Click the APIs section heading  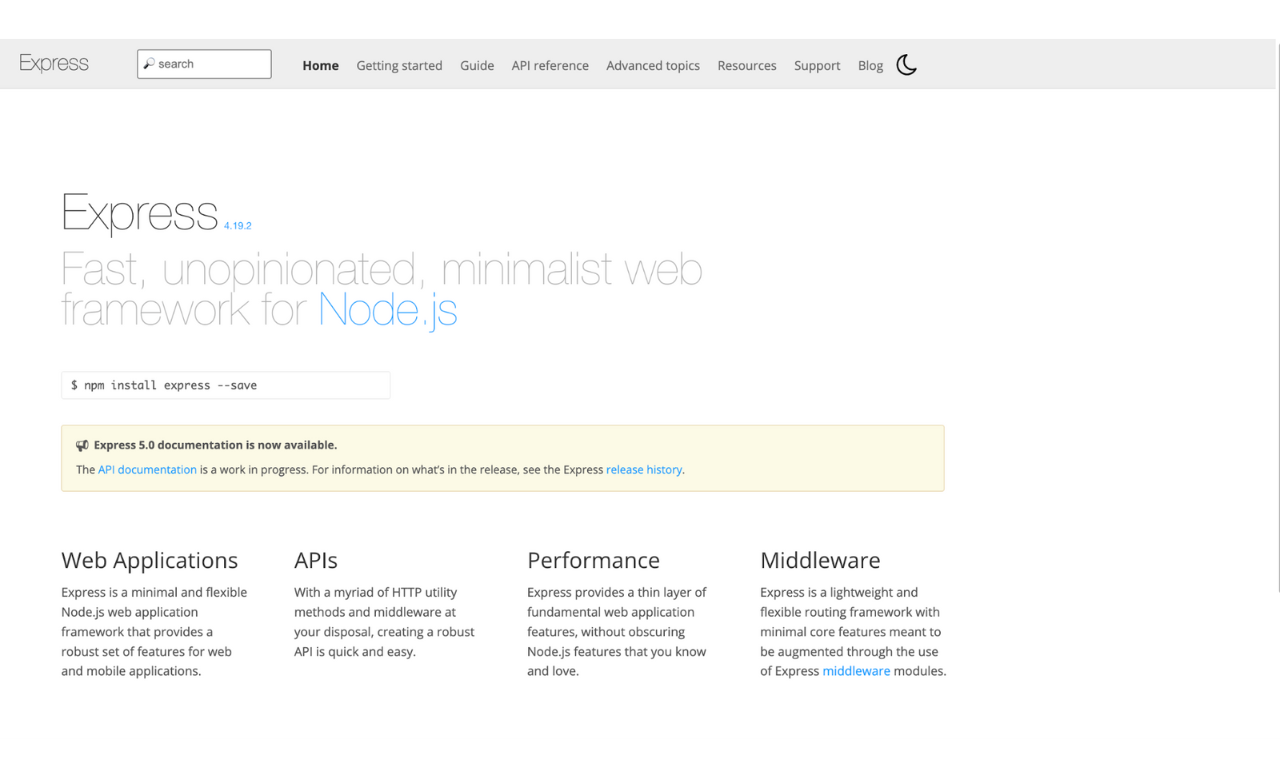point(316,560)
